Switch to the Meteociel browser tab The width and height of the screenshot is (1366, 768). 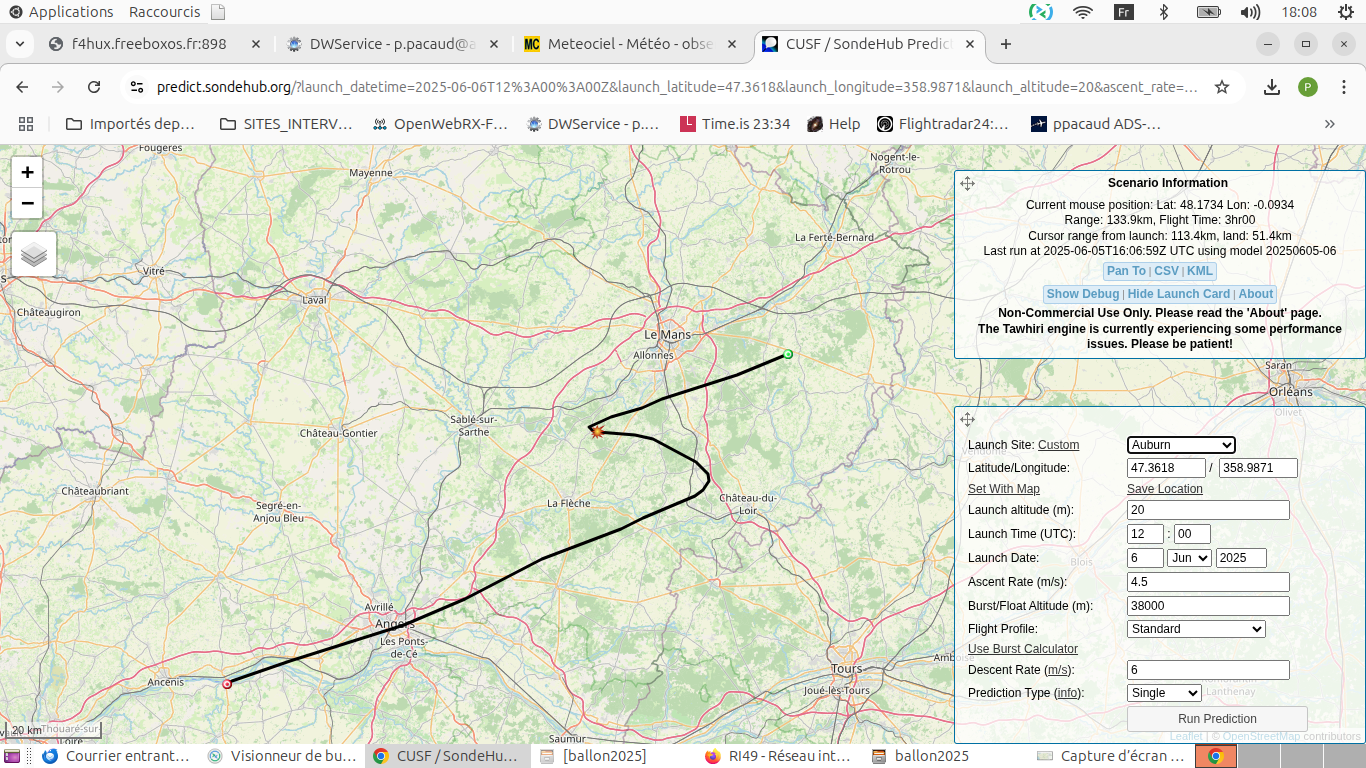pos(631,44)
